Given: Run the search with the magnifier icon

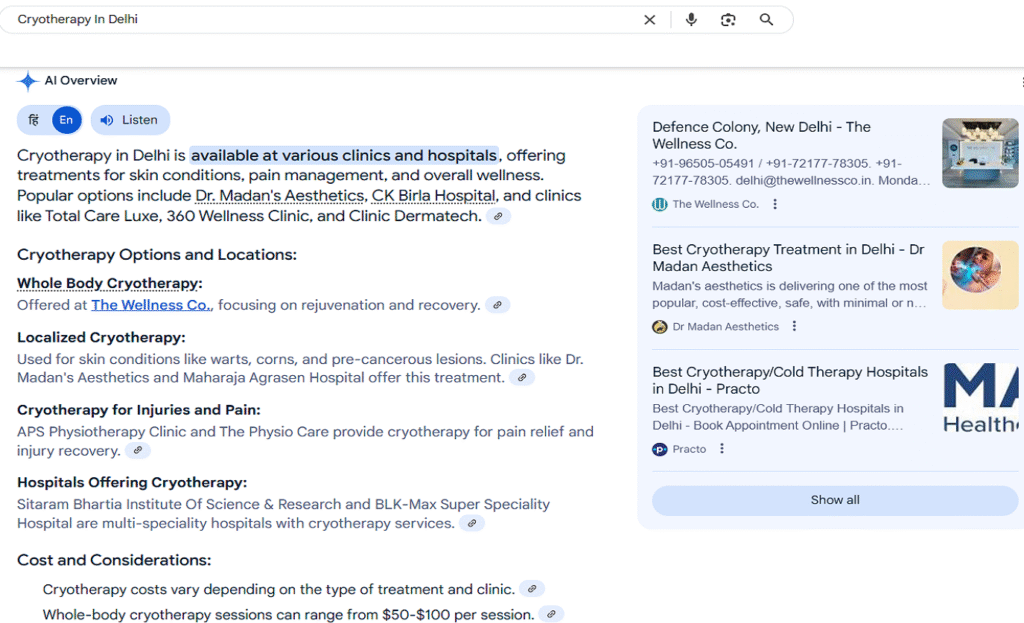Looking at the screenshot, I should tap(766, 20).
